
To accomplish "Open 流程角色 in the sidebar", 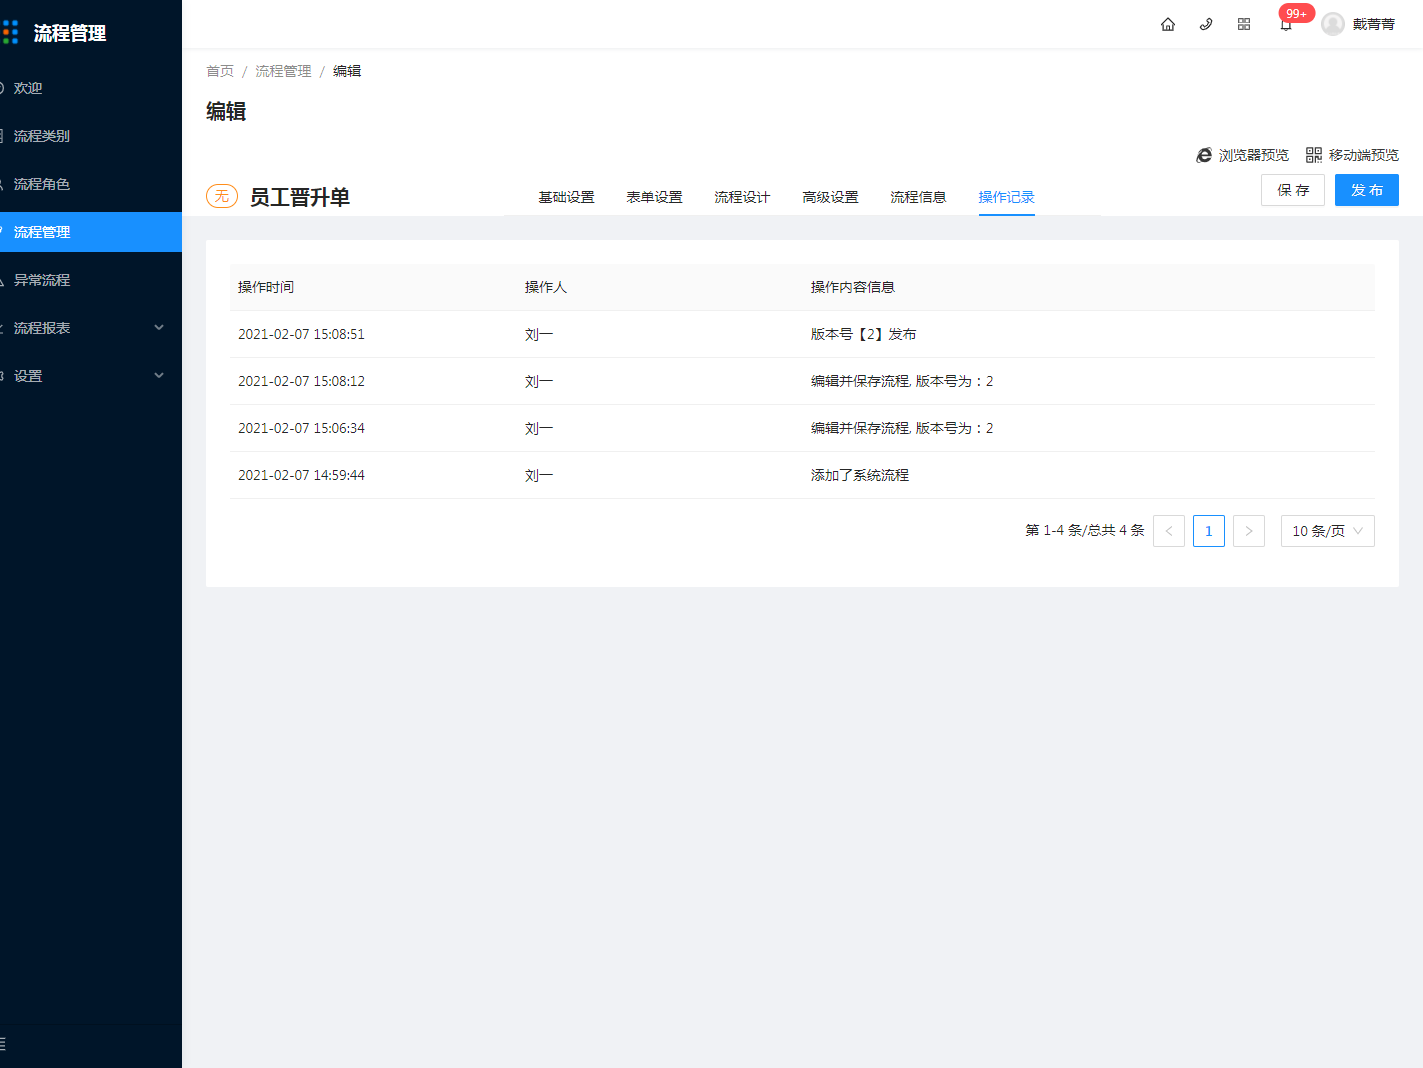I will pyautogui.click(x=91, y=184).
